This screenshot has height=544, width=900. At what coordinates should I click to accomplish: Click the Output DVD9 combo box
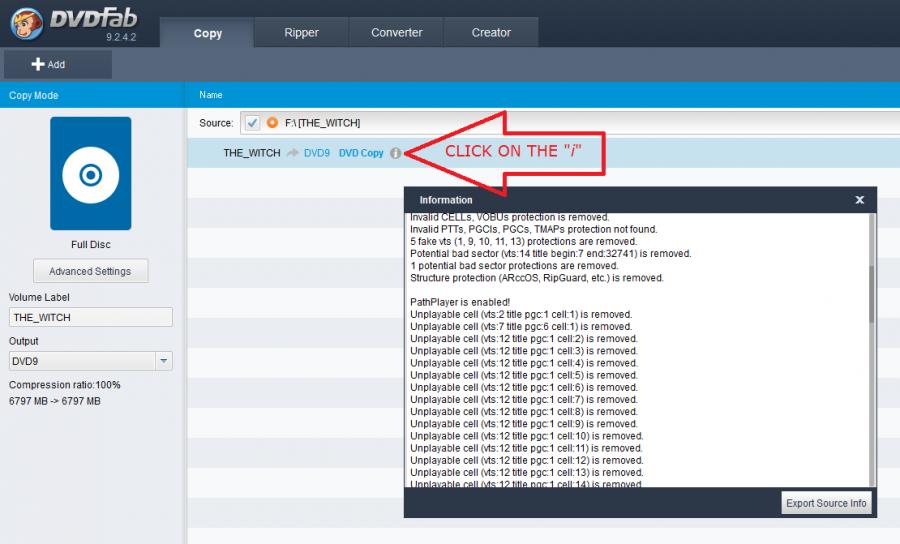tap(91, 361)
